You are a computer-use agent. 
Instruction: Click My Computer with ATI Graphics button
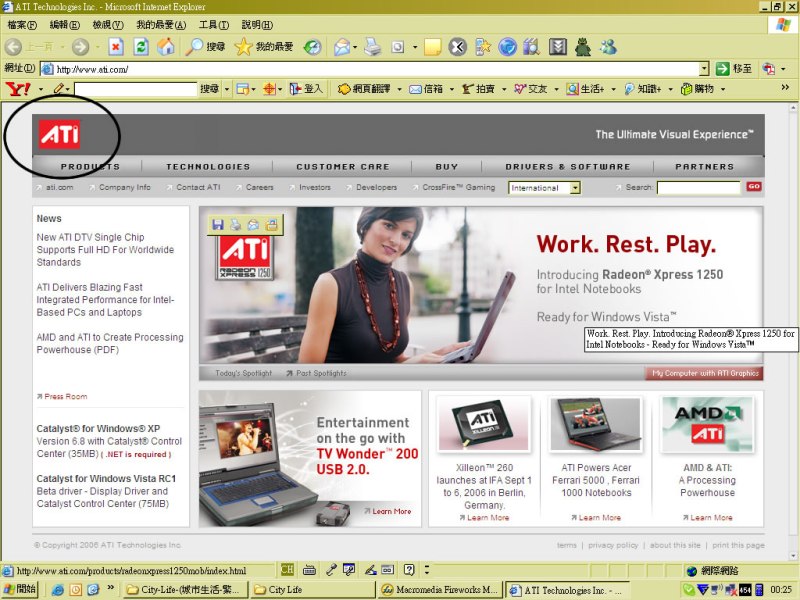click(704, 373)
